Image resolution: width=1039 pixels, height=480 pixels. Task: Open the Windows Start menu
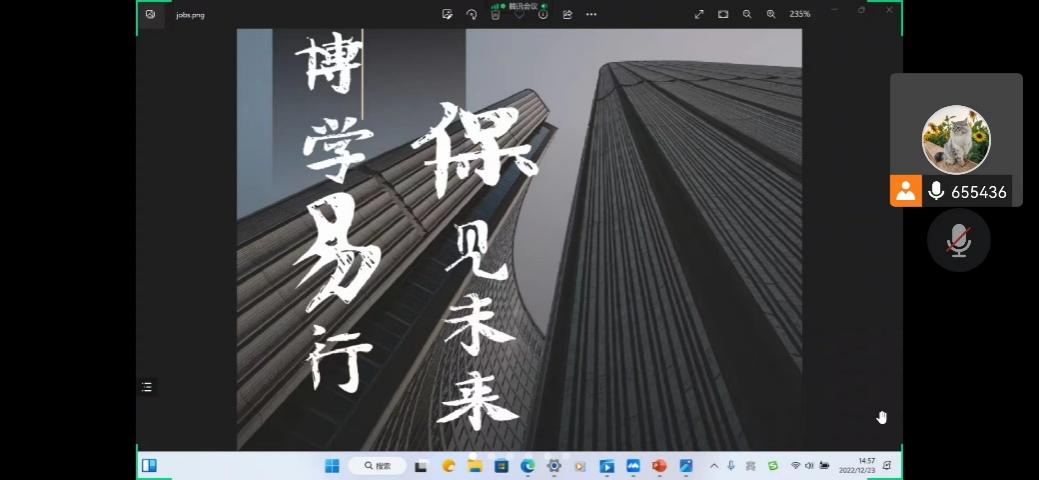point(332,466)
